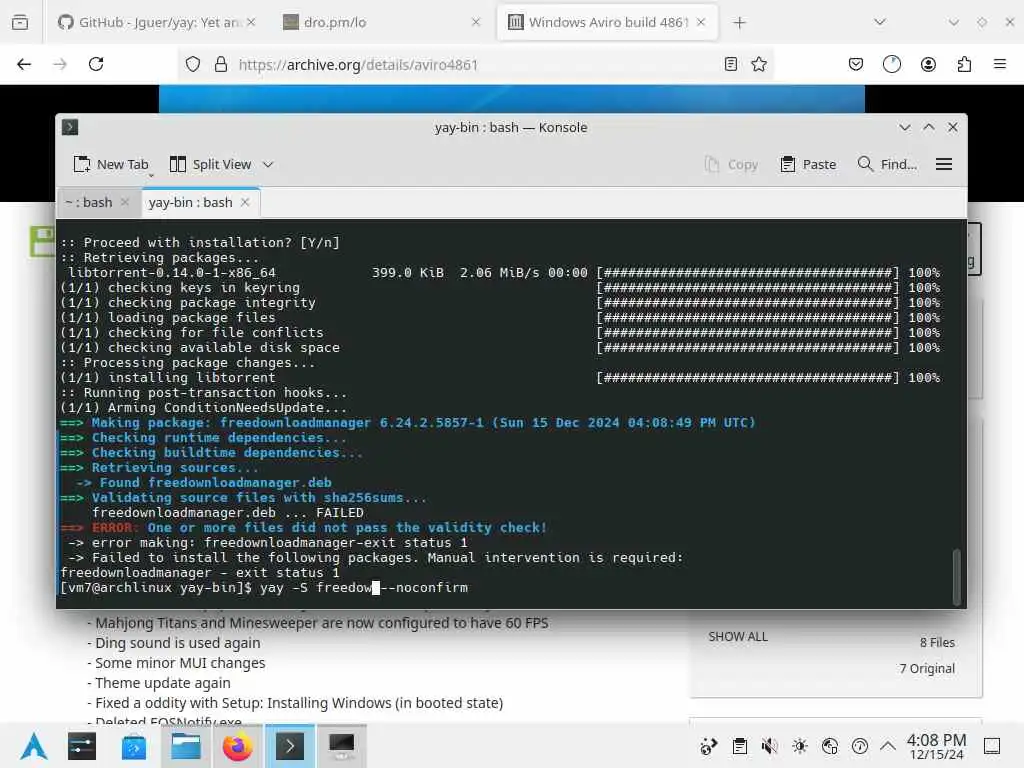1024x768 pixels.
Task: Open clipboard tray icon
Action: [x=739, y=746]
